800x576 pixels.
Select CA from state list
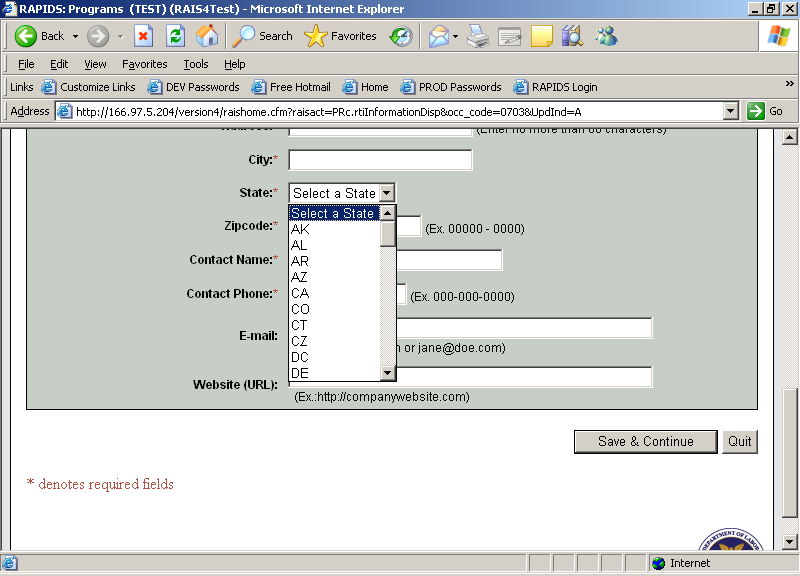click(335, 293)
